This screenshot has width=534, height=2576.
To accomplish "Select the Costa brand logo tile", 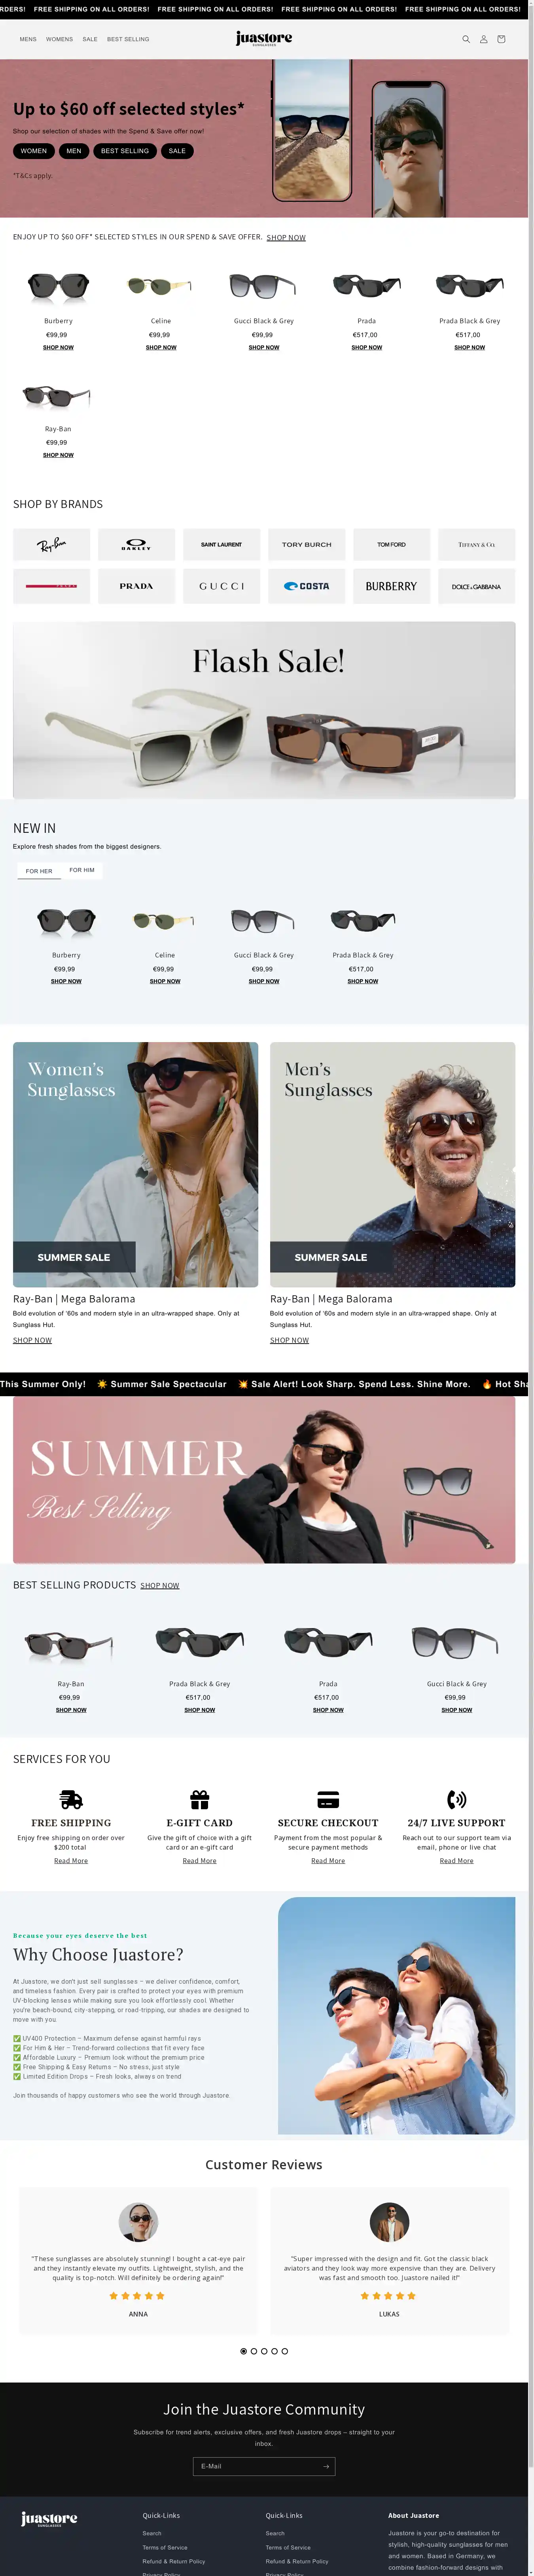I will pos(306,586).
